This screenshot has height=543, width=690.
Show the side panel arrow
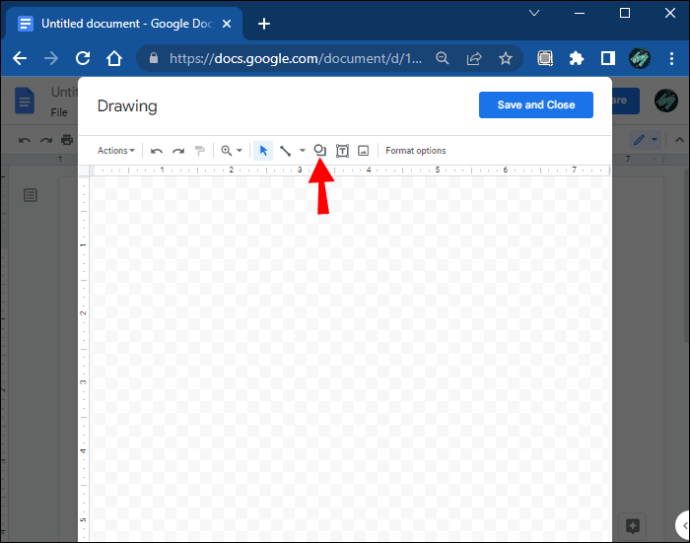click(684, 525)
